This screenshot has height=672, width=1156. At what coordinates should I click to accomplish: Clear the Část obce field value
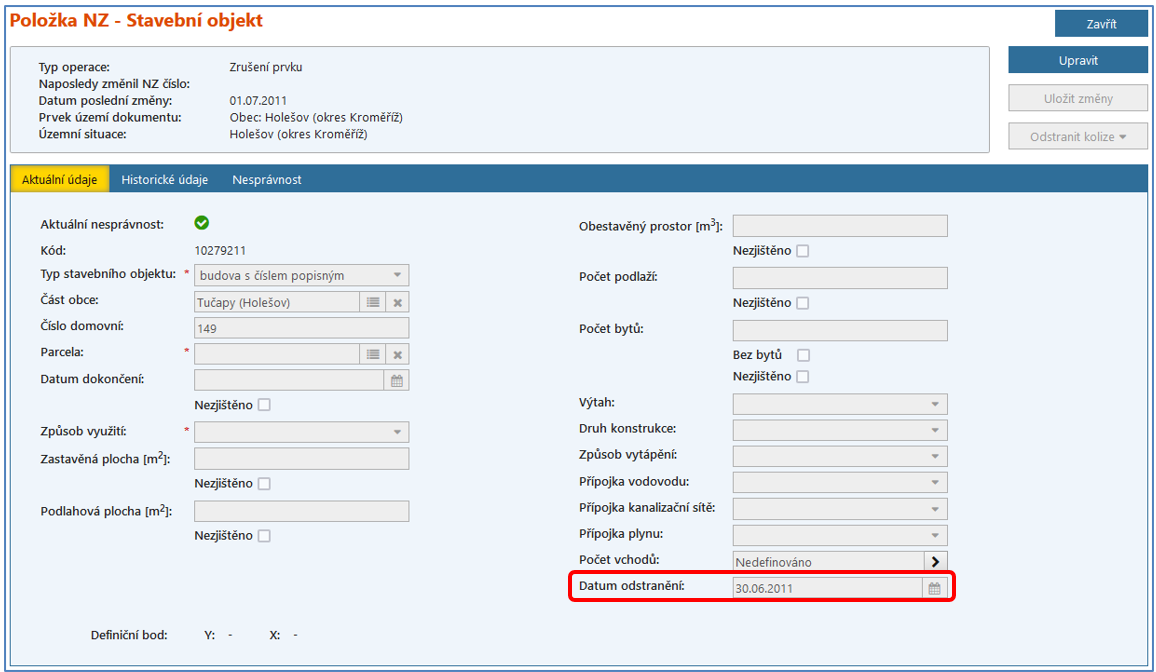click(x=397, y=302)
